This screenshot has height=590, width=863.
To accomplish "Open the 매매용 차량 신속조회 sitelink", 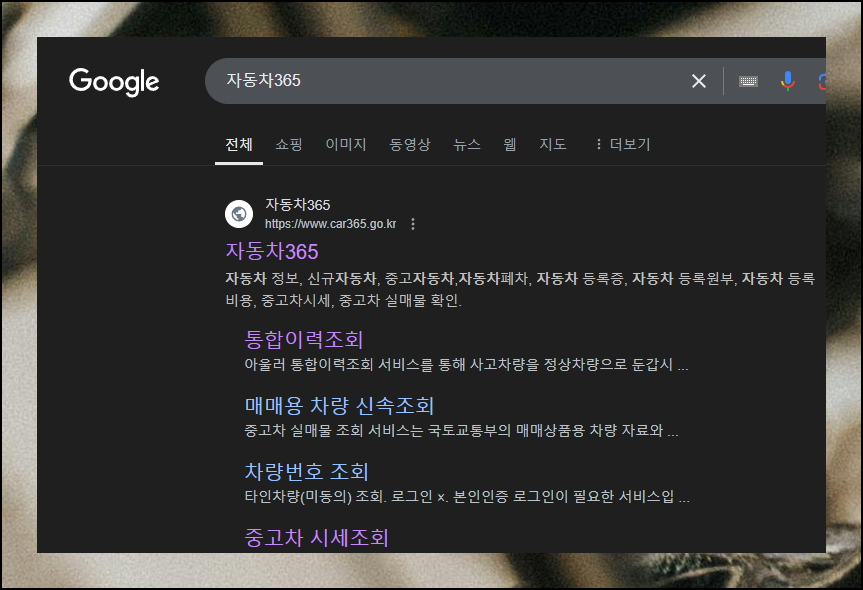I will point(339,406).
